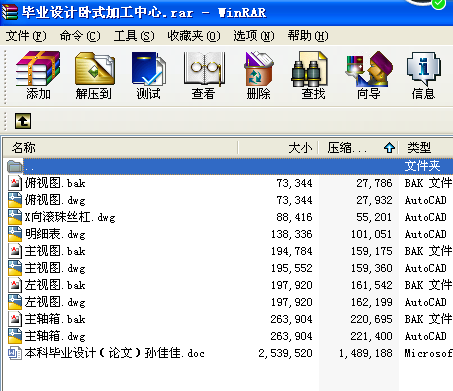Open the 命令(C) menu
This screenshot has width=453, height=391.
click(80, 36)
